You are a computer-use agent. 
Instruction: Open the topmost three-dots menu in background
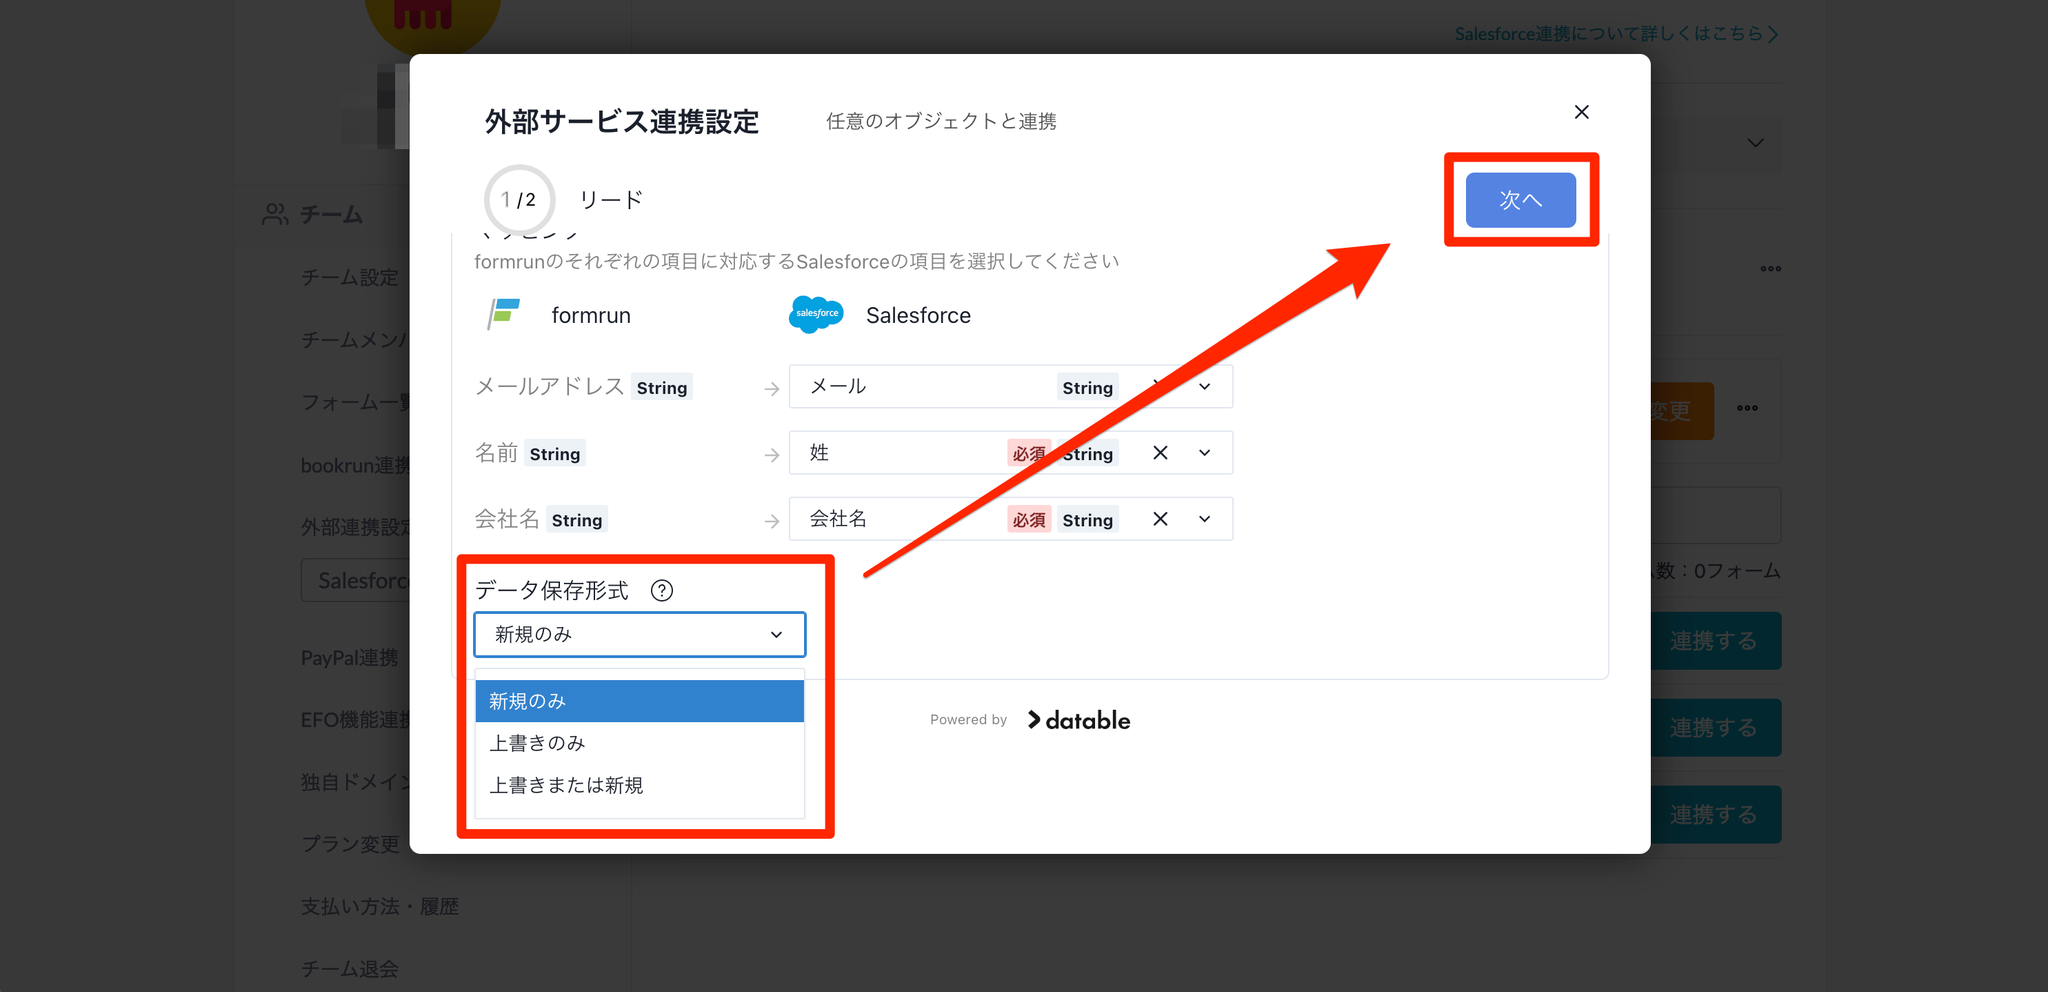1770,268
